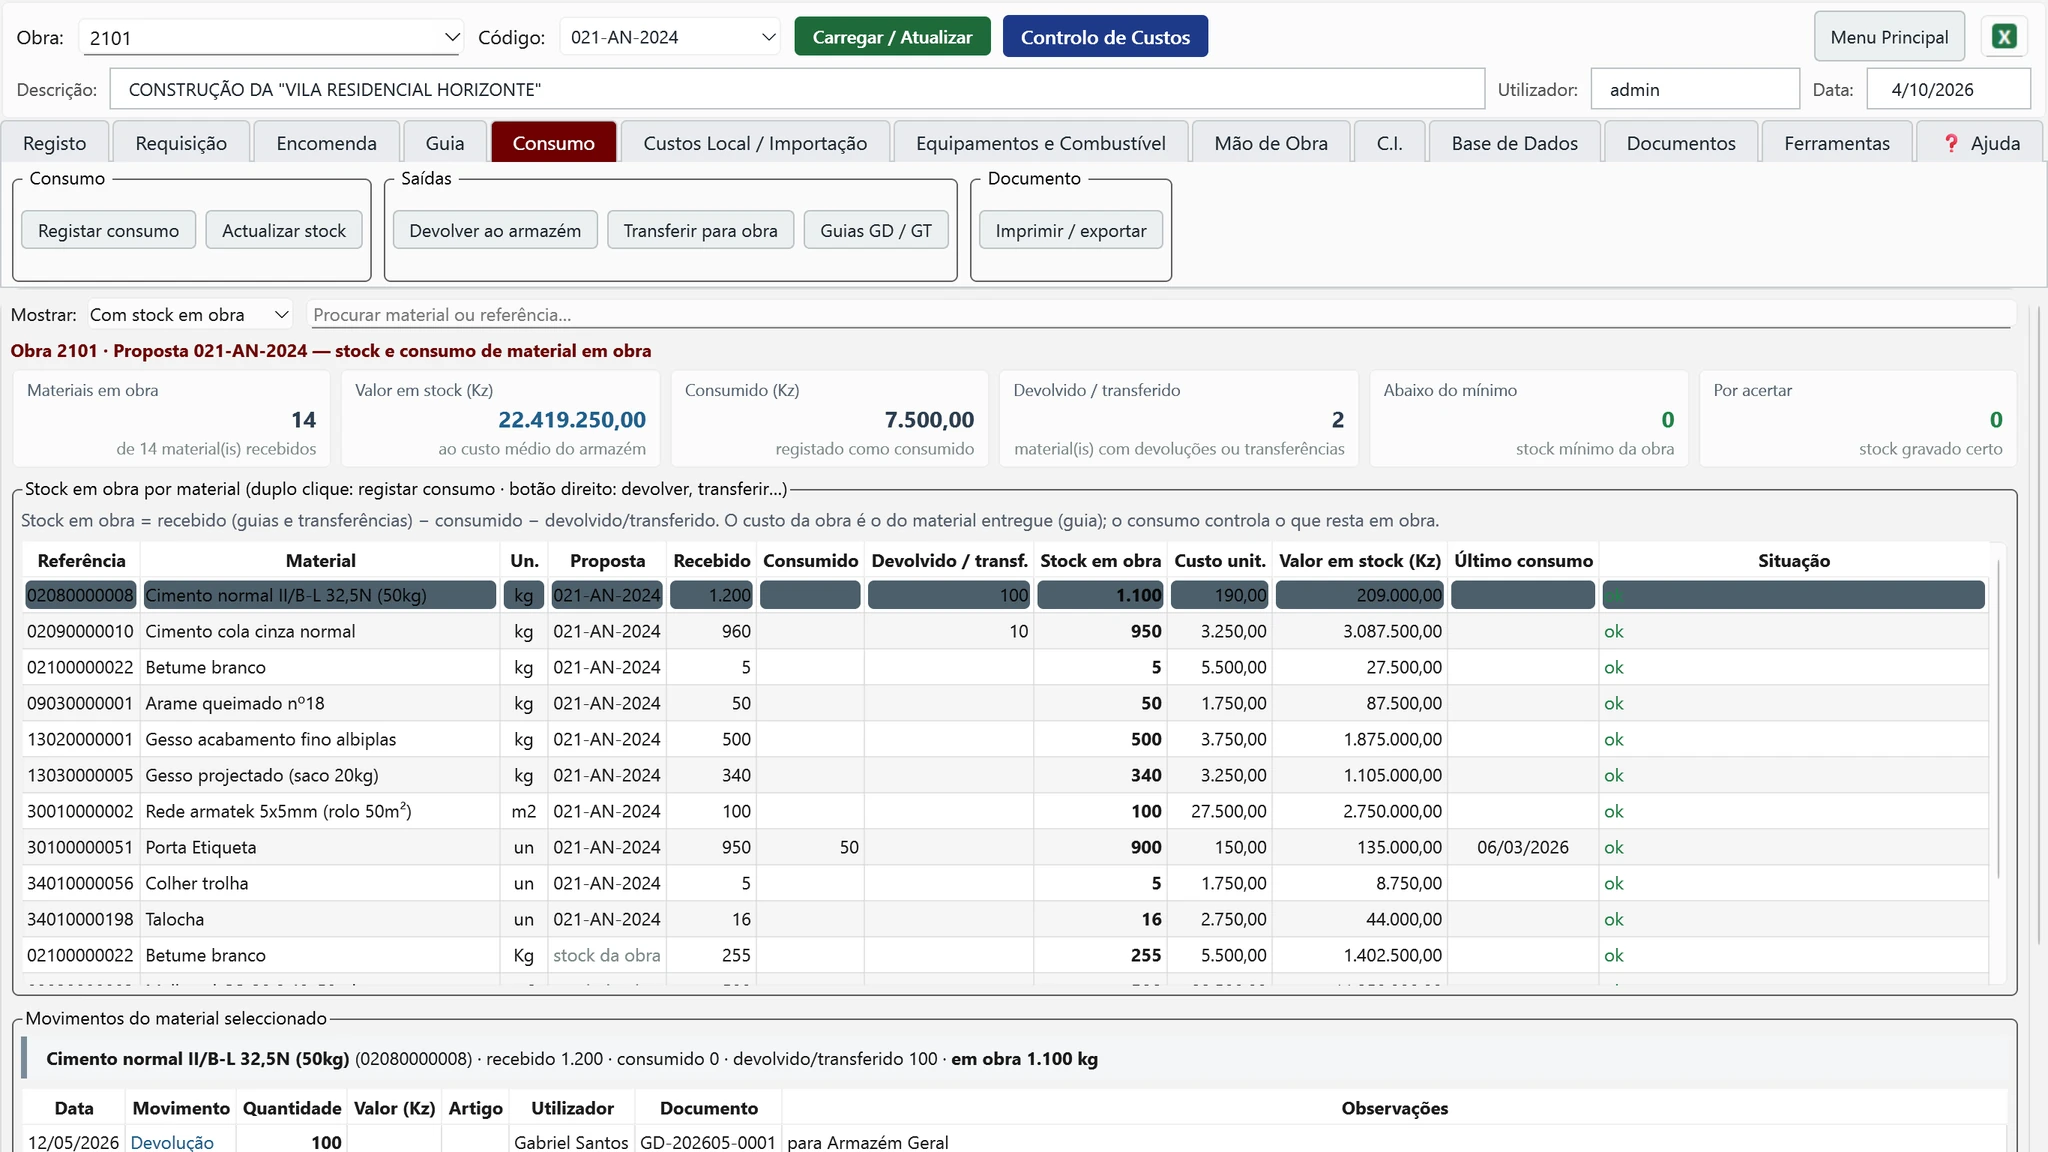This screenshot has width=2048, height=1152.
Task: Click the Utilizador admin field
Action: point(1695,89)
